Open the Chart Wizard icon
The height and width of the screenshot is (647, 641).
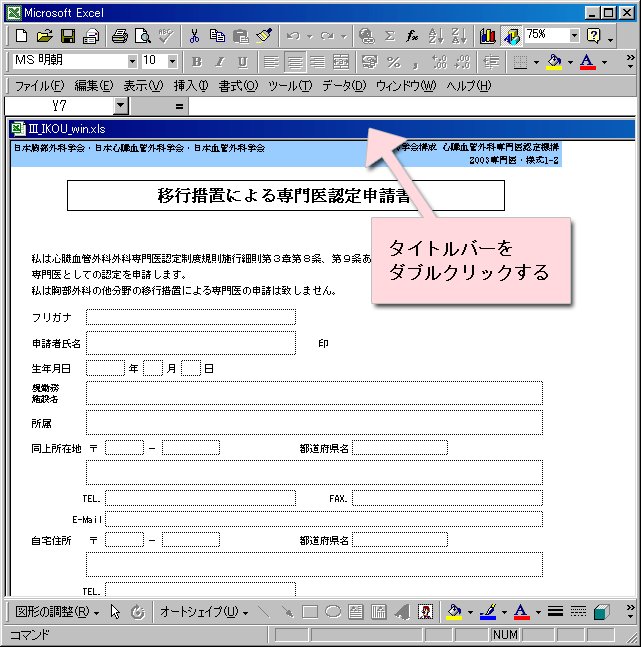(487, 35)
